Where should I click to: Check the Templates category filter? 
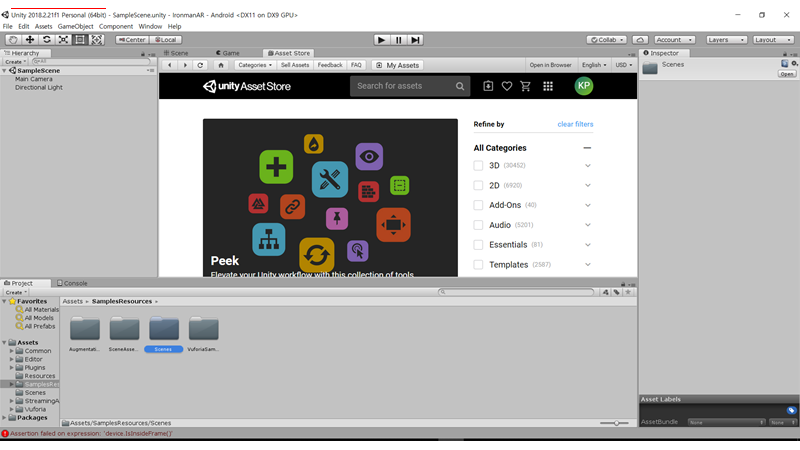point(478,265)
